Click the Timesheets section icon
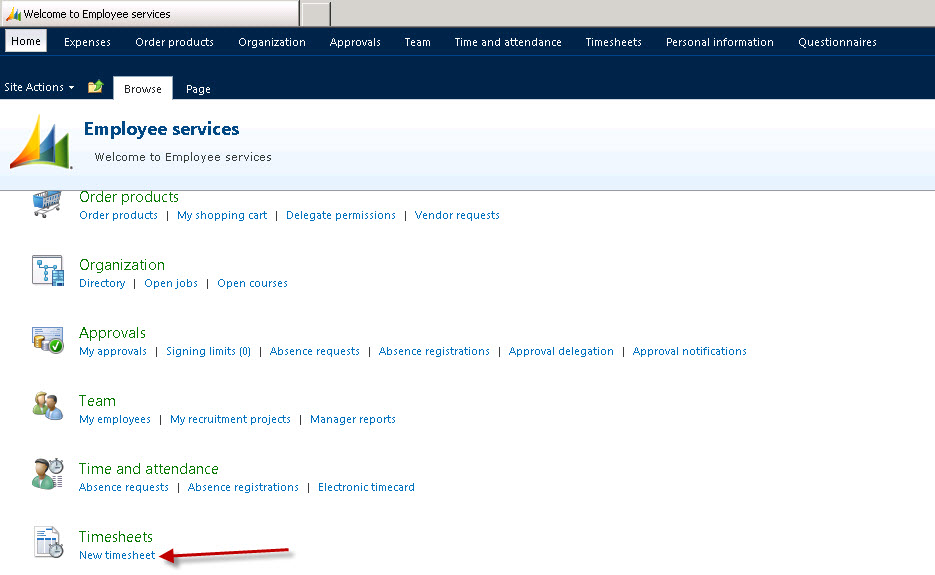The image size is (935, 575). tap(47, 543)
